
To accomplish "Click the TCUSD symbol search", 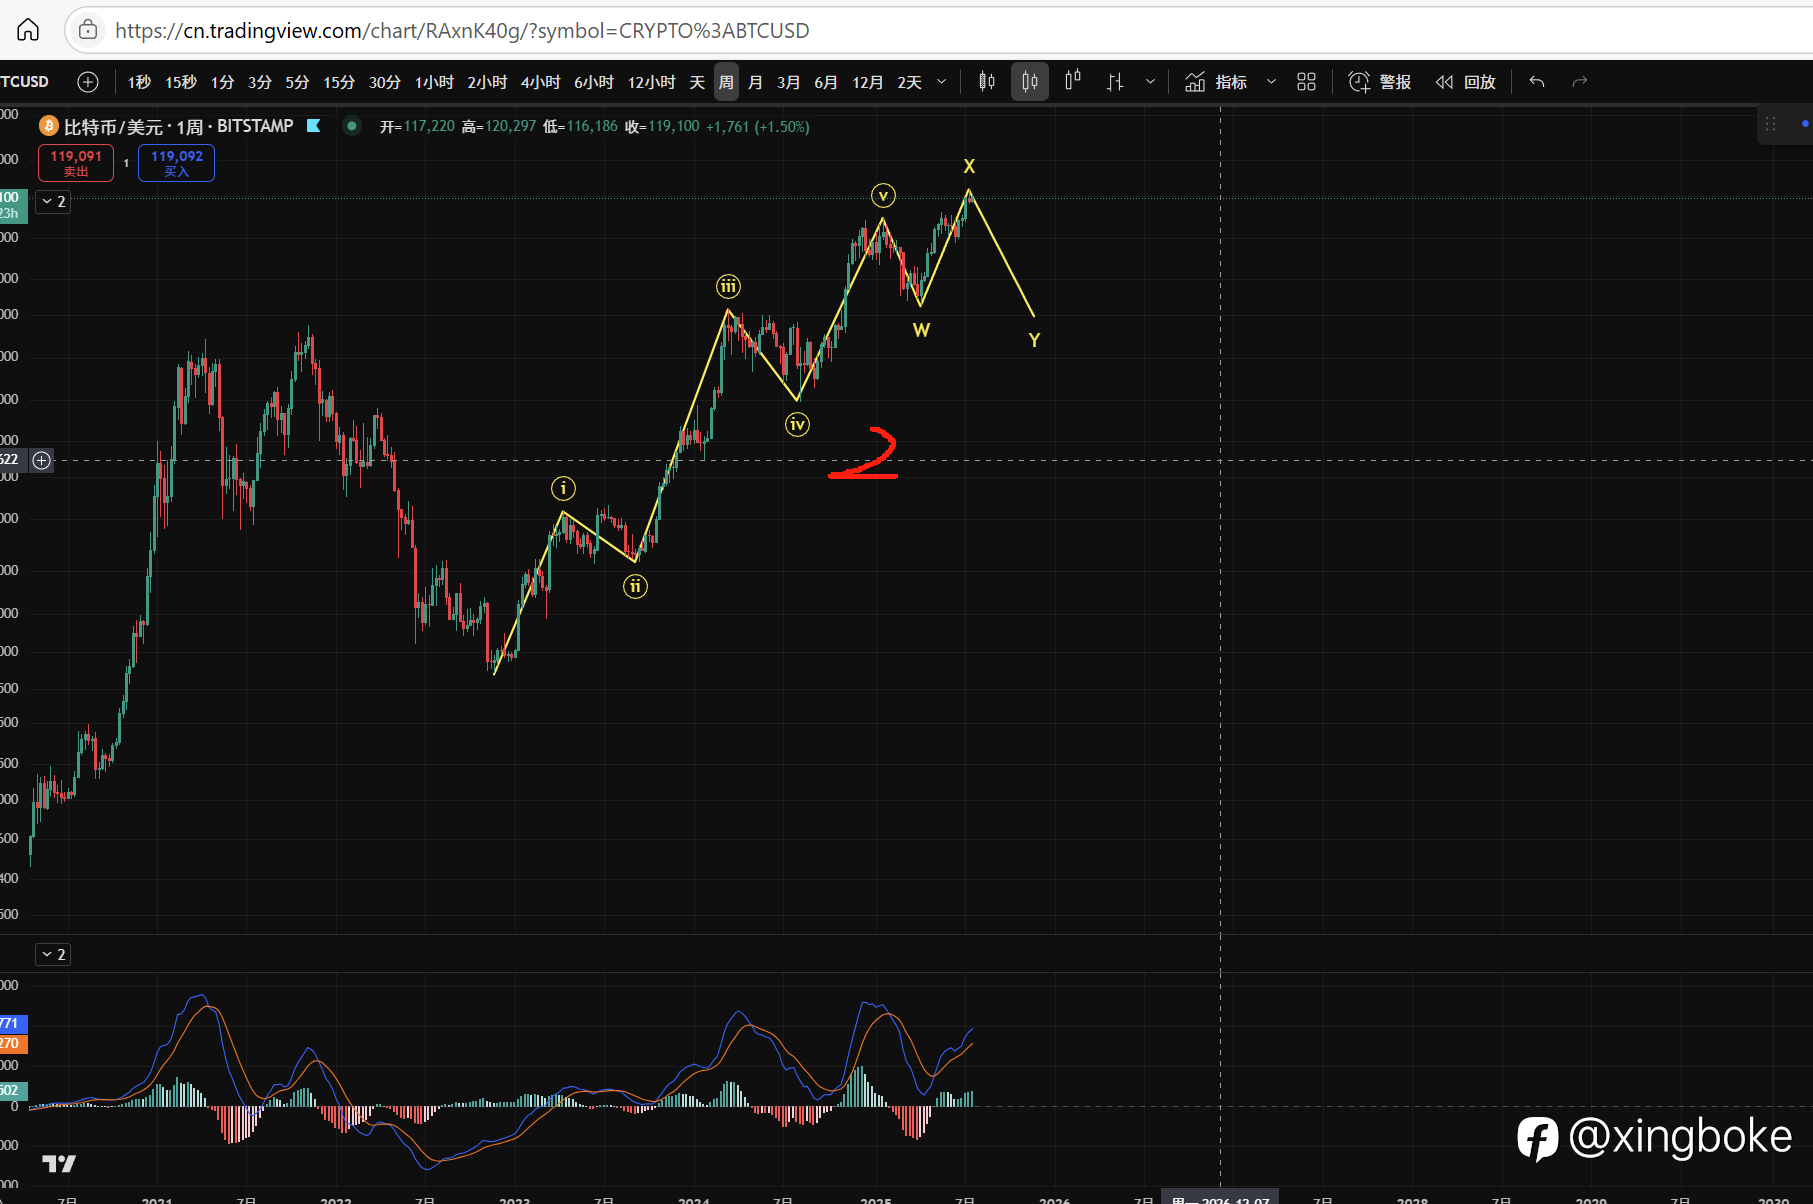I will tap(25, 82).
